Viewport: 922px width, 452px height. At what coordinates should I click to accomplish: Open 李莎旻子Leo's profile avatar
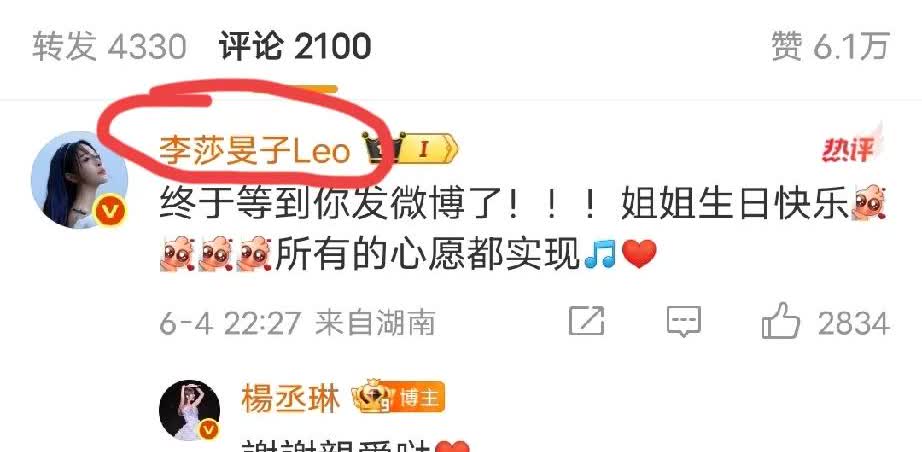(79, 179)
